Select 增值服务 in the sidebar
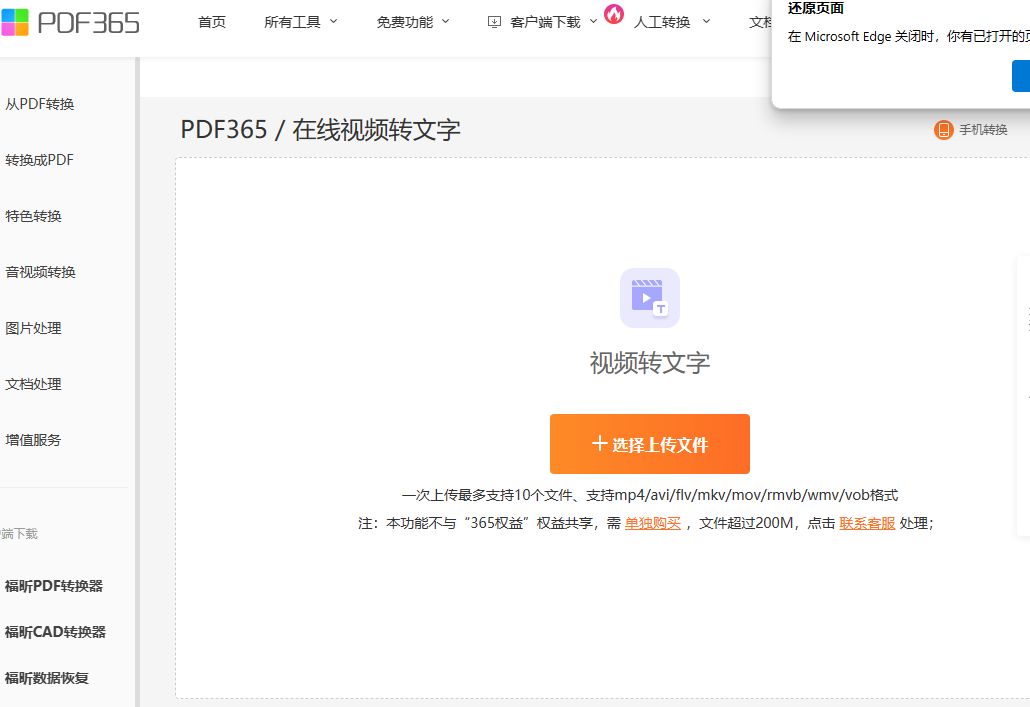Screen dimensions: 1030x707 34,440
